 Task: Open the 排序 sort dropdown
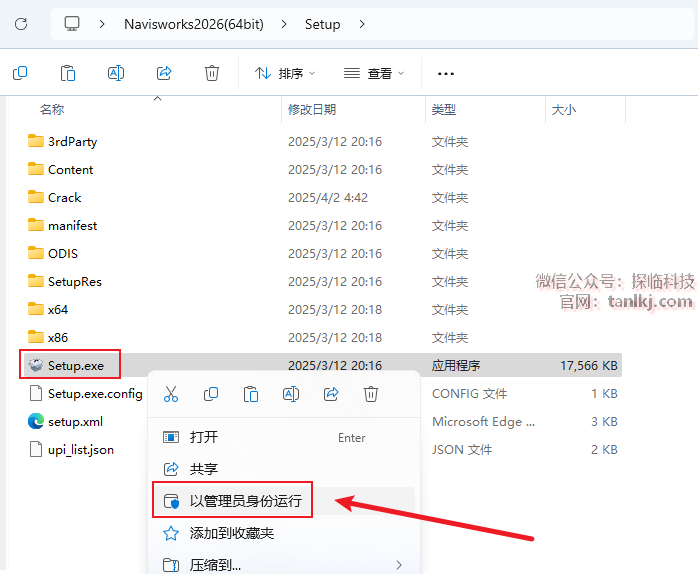click(x=285, y=73)
